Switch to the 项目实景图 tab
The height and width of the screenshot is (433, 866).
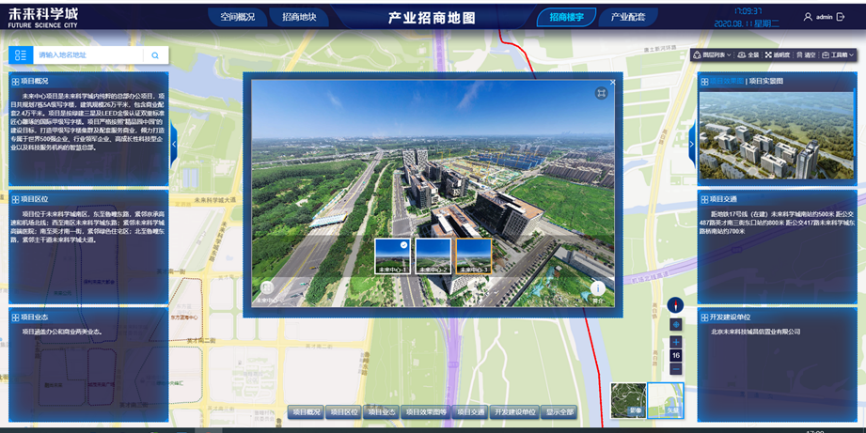point(765,81)
